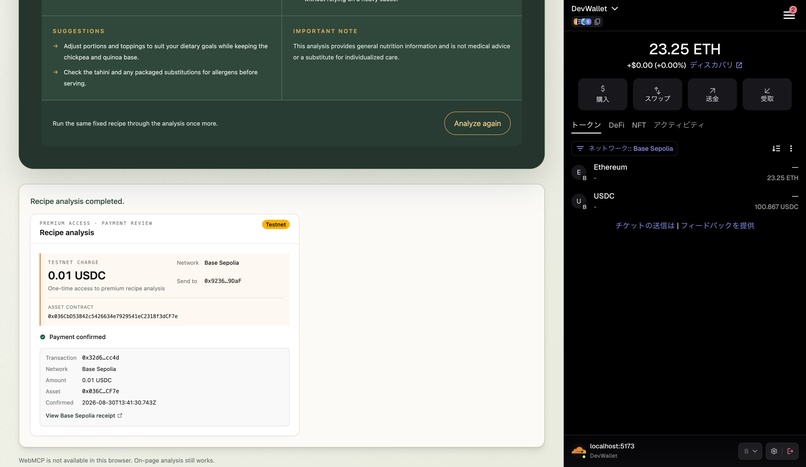This screenshot has height=467, width=806.
Task: Click the 100.867 USDC balance value
Action: (776, 207)
